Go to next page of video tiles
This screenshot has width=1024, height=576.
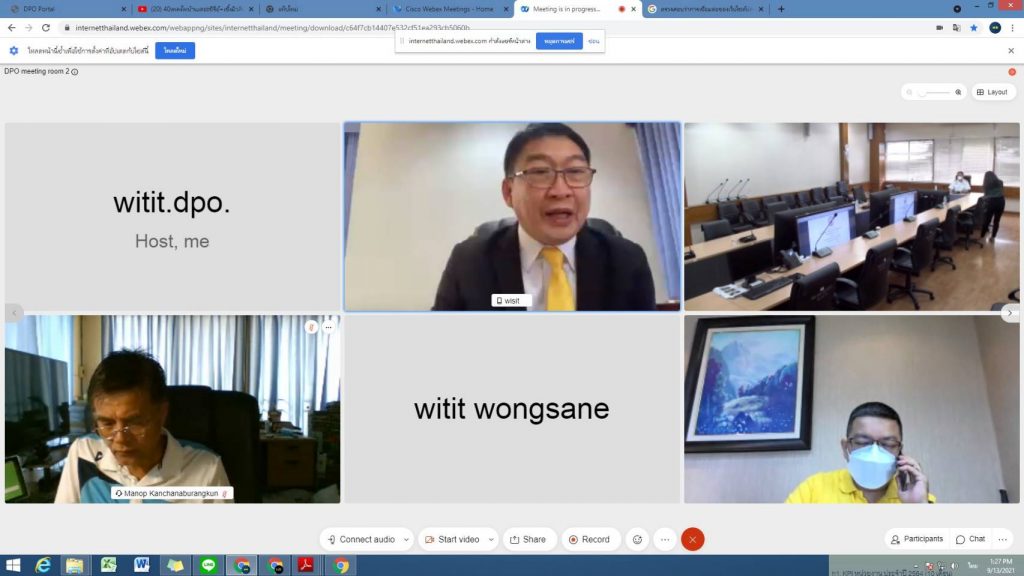[x=1010, y=313]
